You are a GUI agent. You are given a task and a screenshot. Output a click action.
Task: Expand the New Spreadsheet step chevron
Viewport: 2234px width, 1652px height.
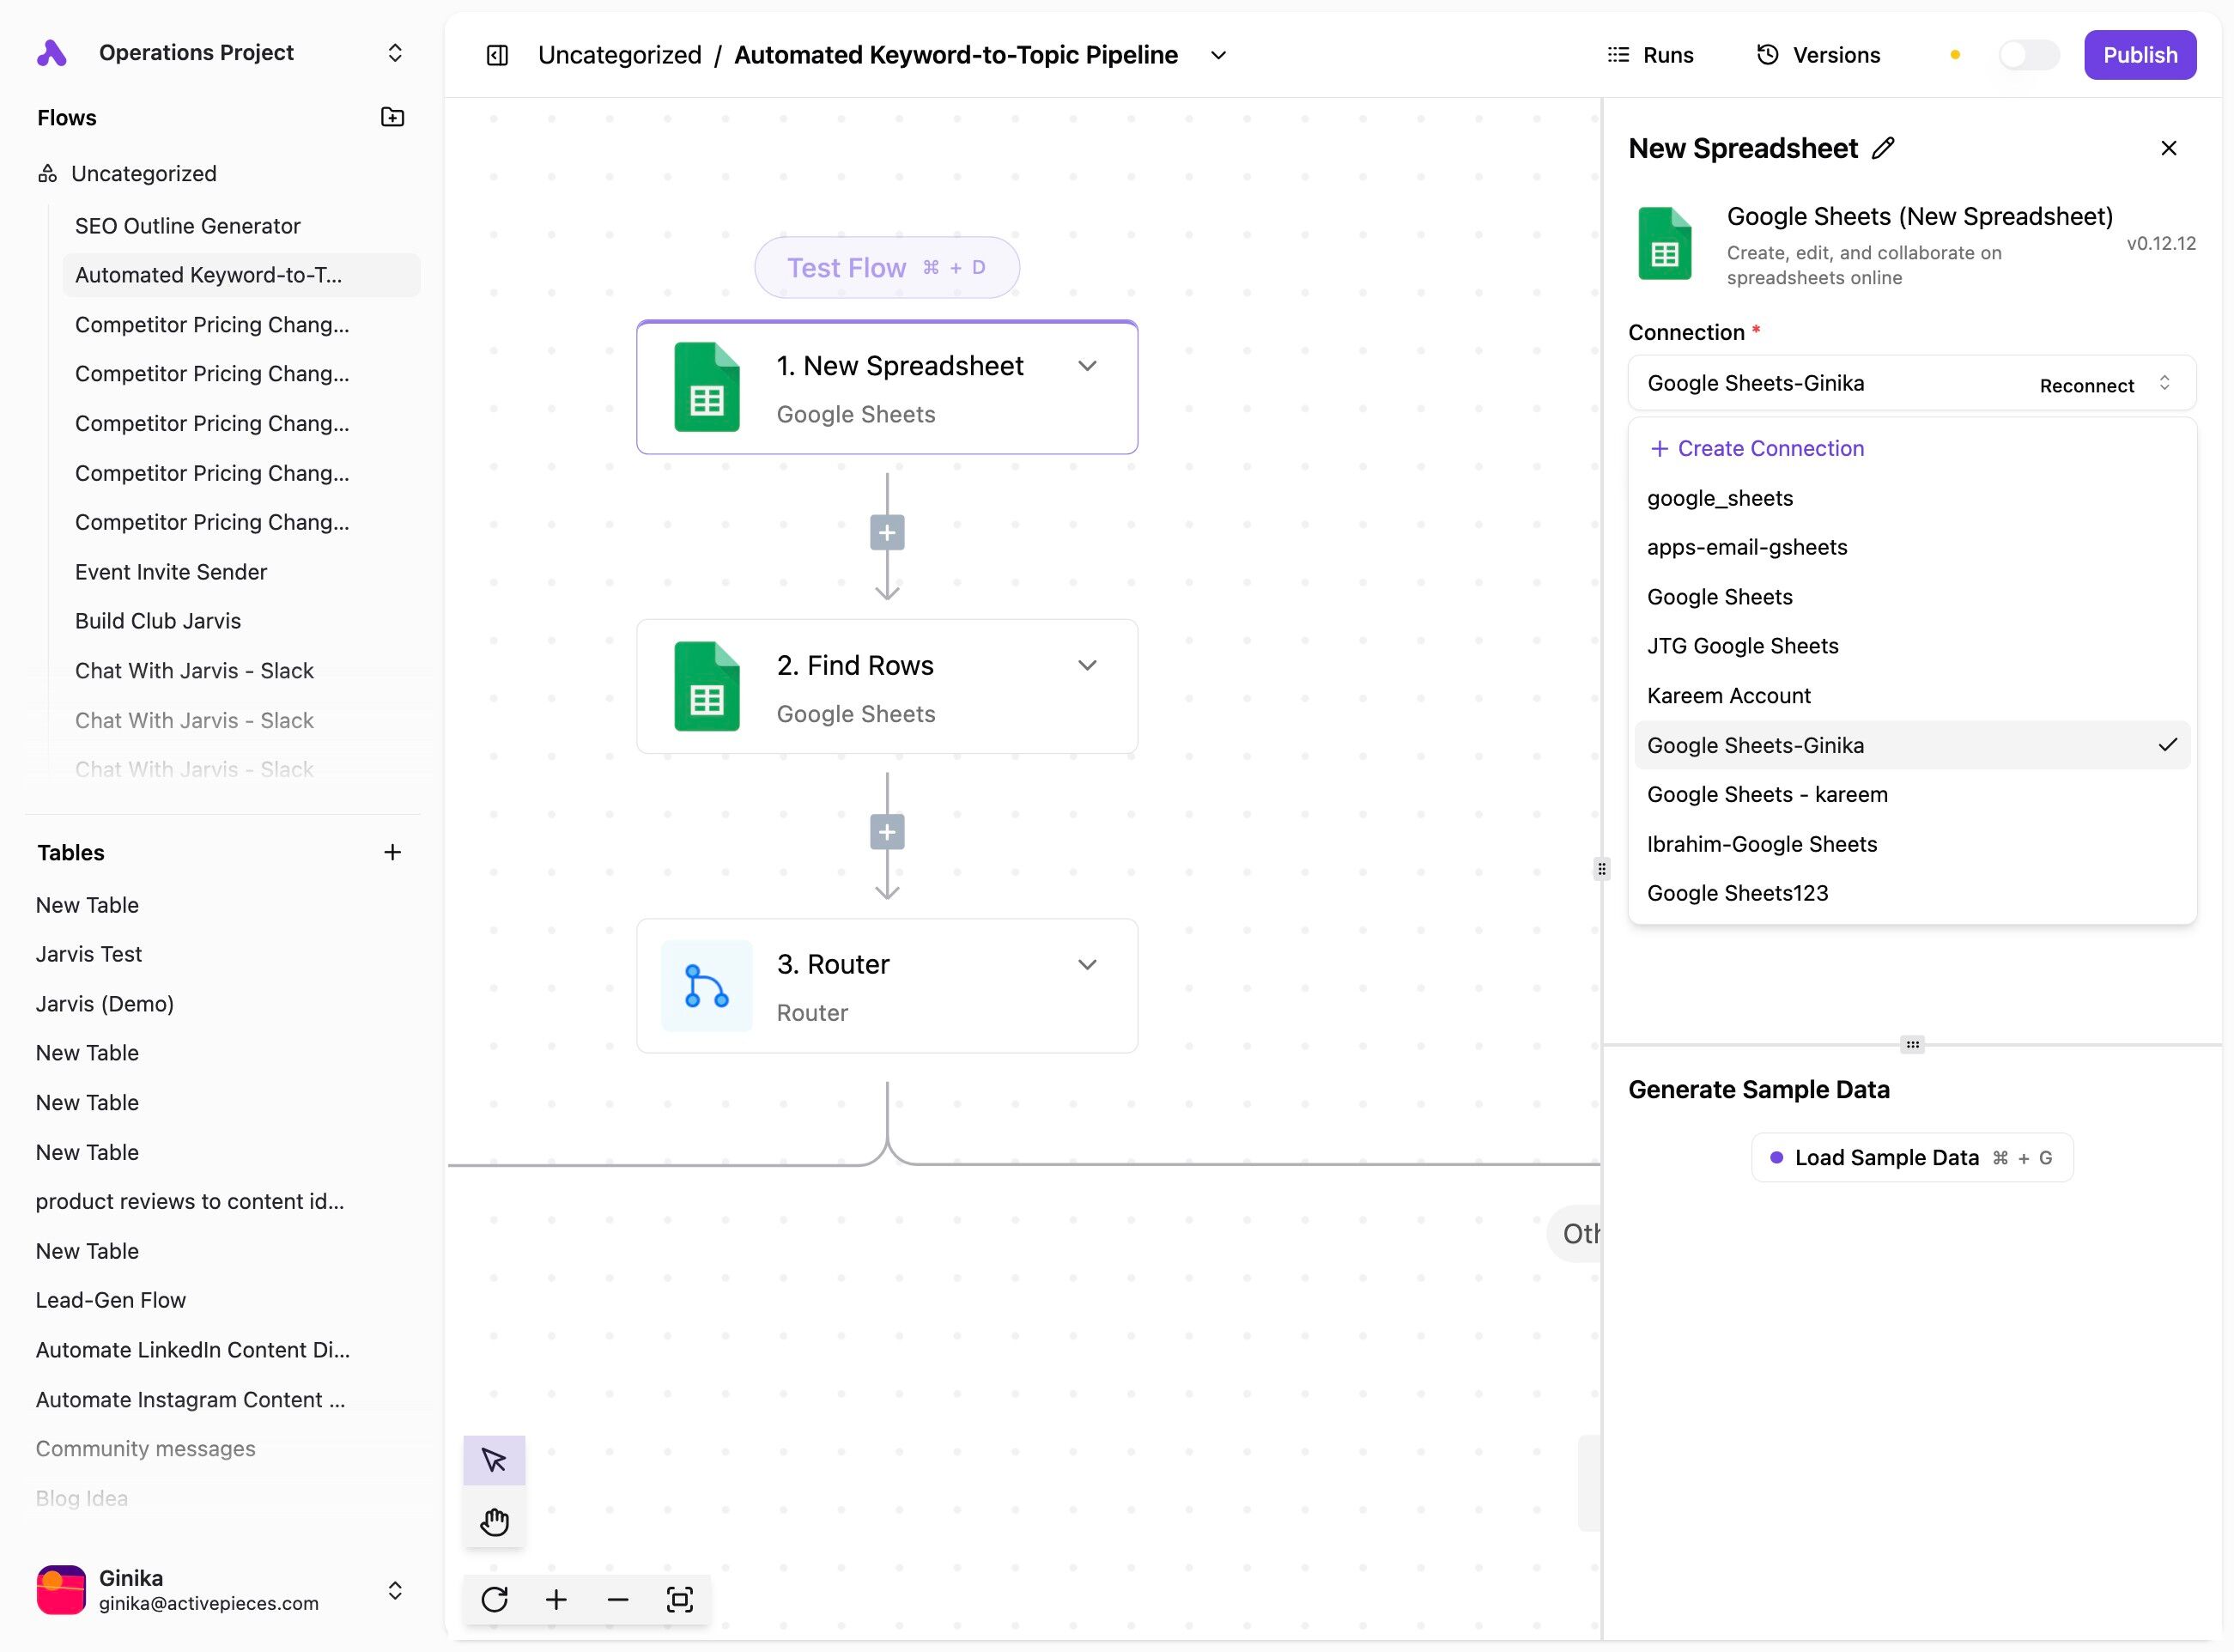(x=1087, y=366)
